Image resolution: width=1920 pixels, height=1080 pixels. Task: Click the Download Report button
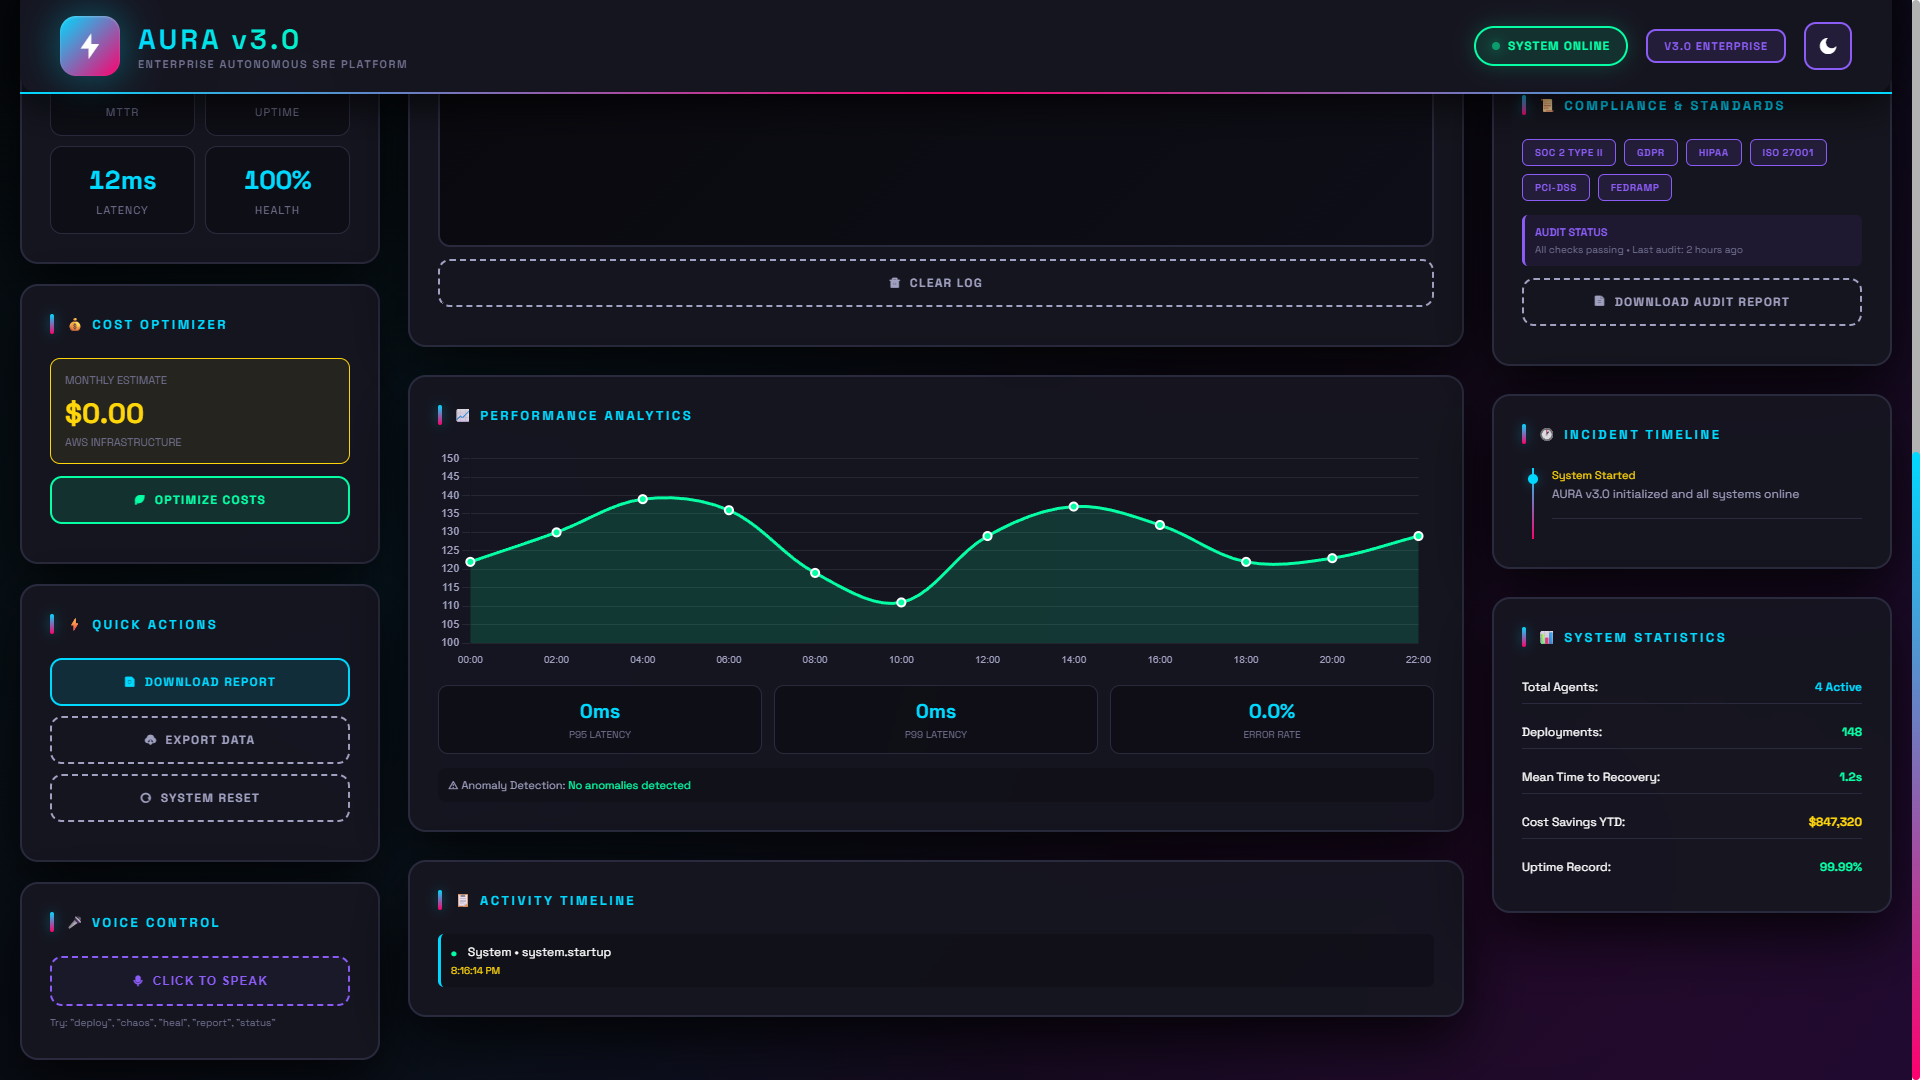[x=200, y=682]
